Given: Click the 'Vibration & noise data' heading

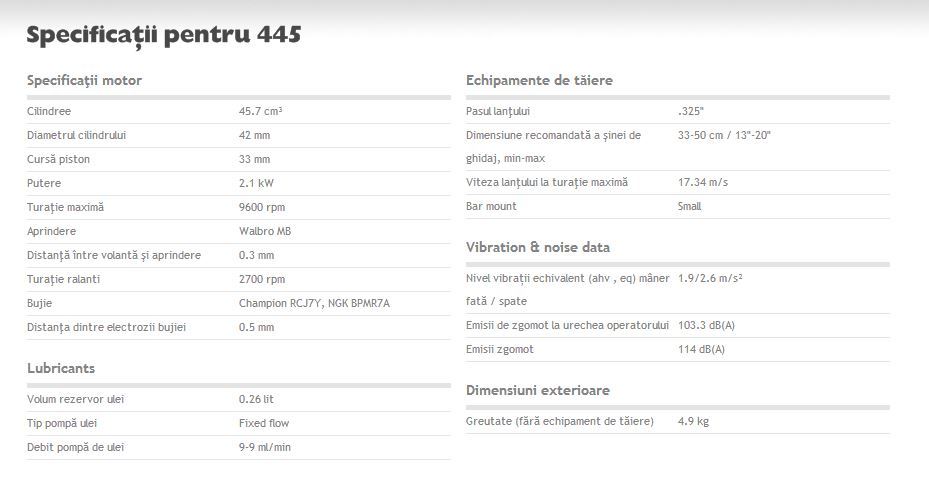Looking at the screenshot, I should tap(537, 247).
